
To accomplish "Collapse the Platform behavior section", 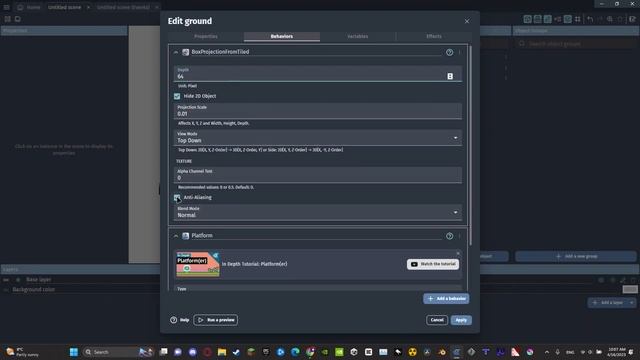I will [x=176, y=236].
